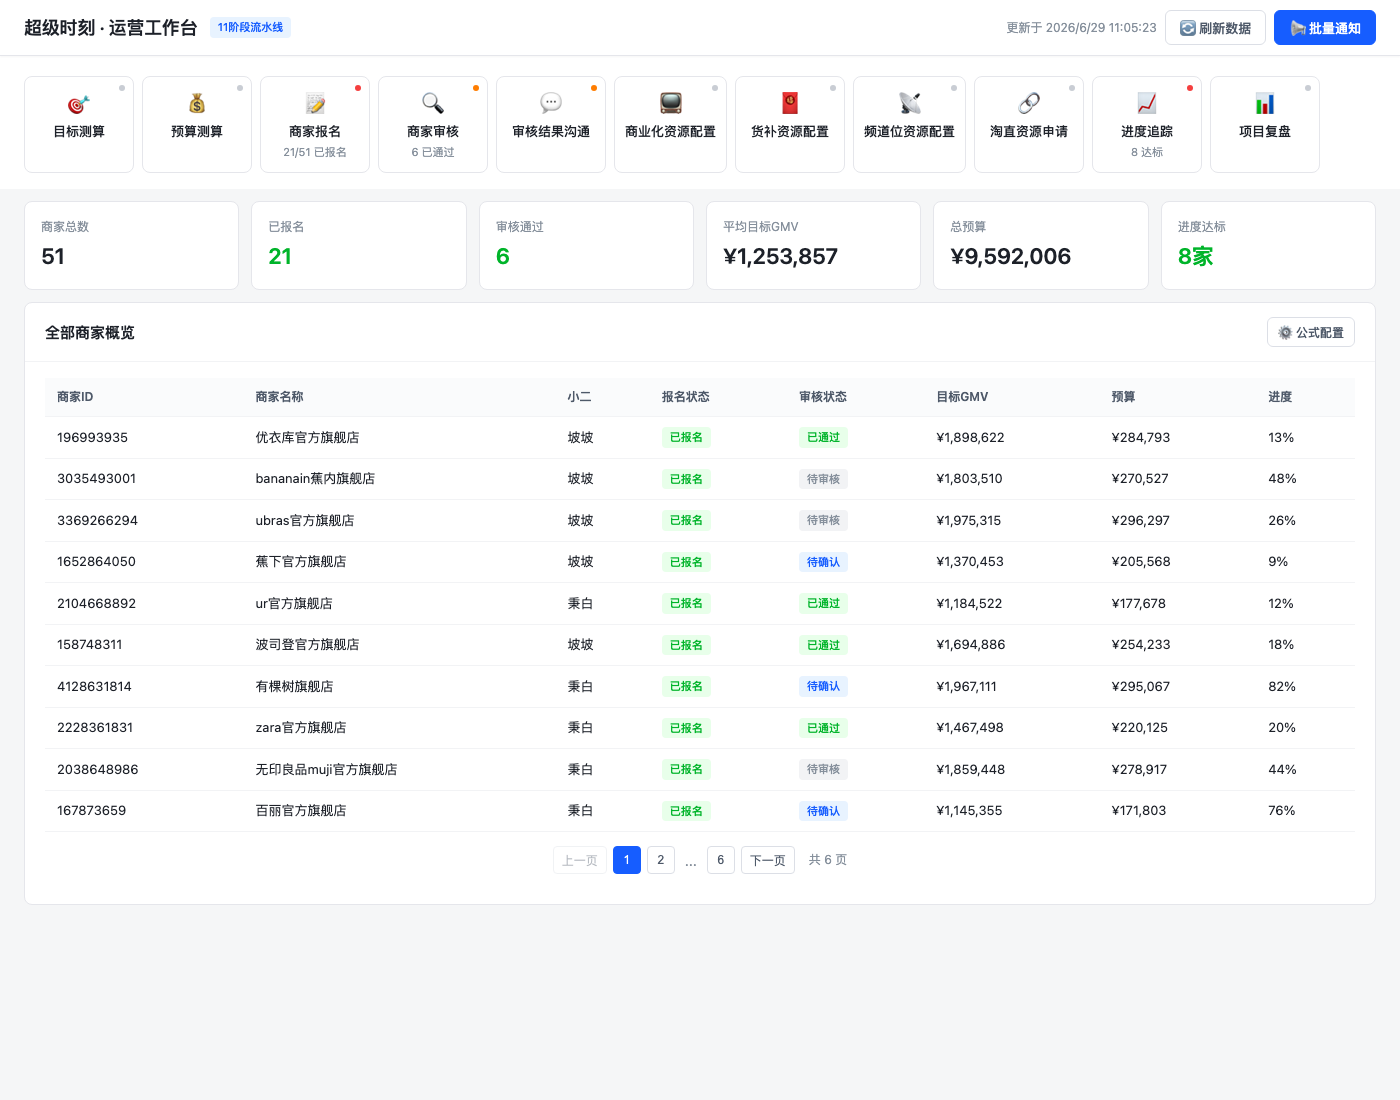
Task: Click target GMV ¥1,975,315
Action: coord(969,521)
